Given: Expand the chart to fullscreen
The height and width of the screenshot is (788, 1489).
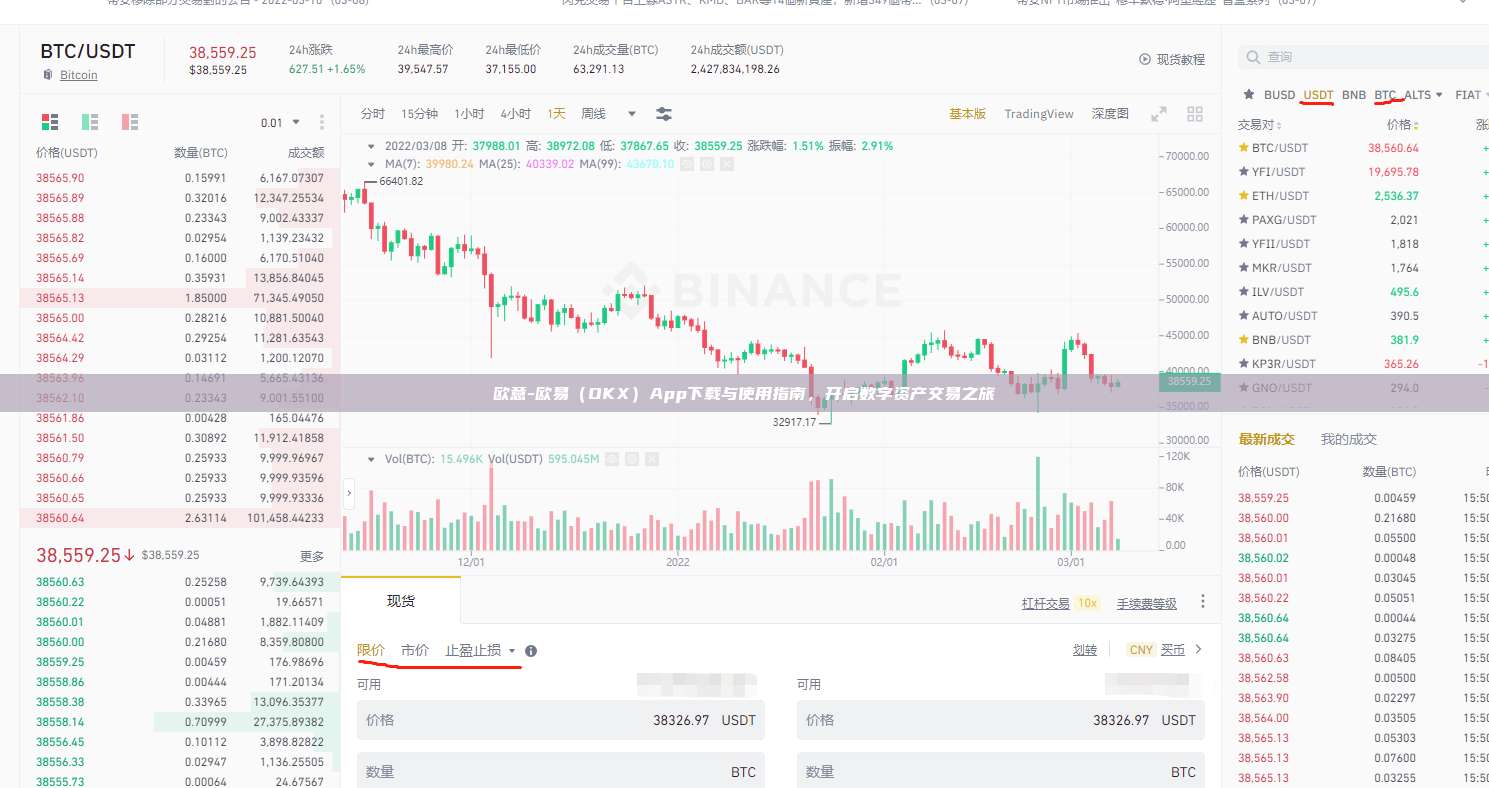Looking at the screenshot, I should click(x=1158, y=113).
